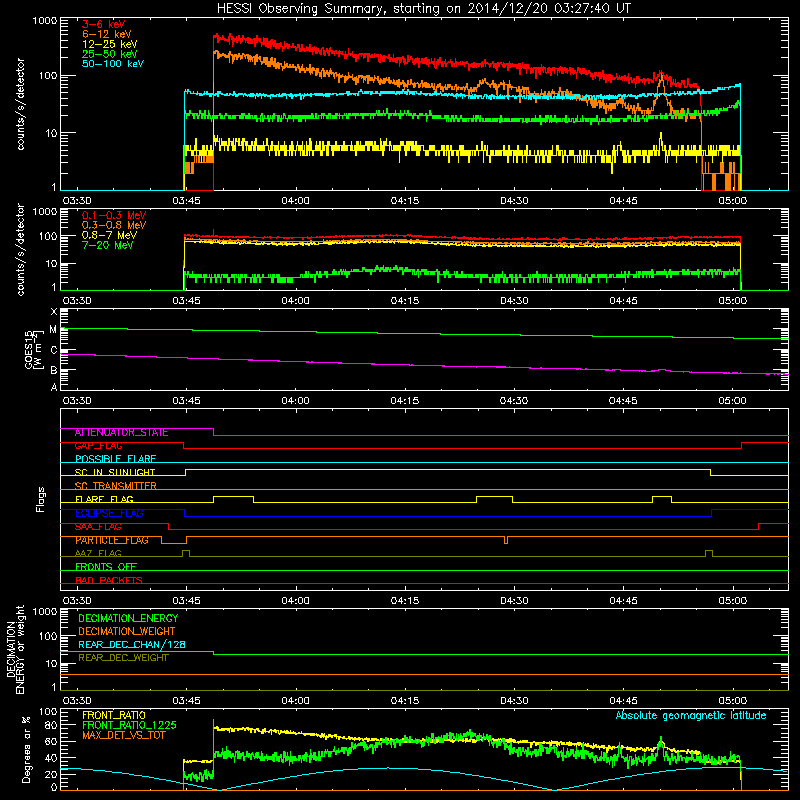Image resolution: width=800 pixels, height=800 pixels.
Task: Click Absolute geomagnetic latitude label
Action: pos(691,715)
